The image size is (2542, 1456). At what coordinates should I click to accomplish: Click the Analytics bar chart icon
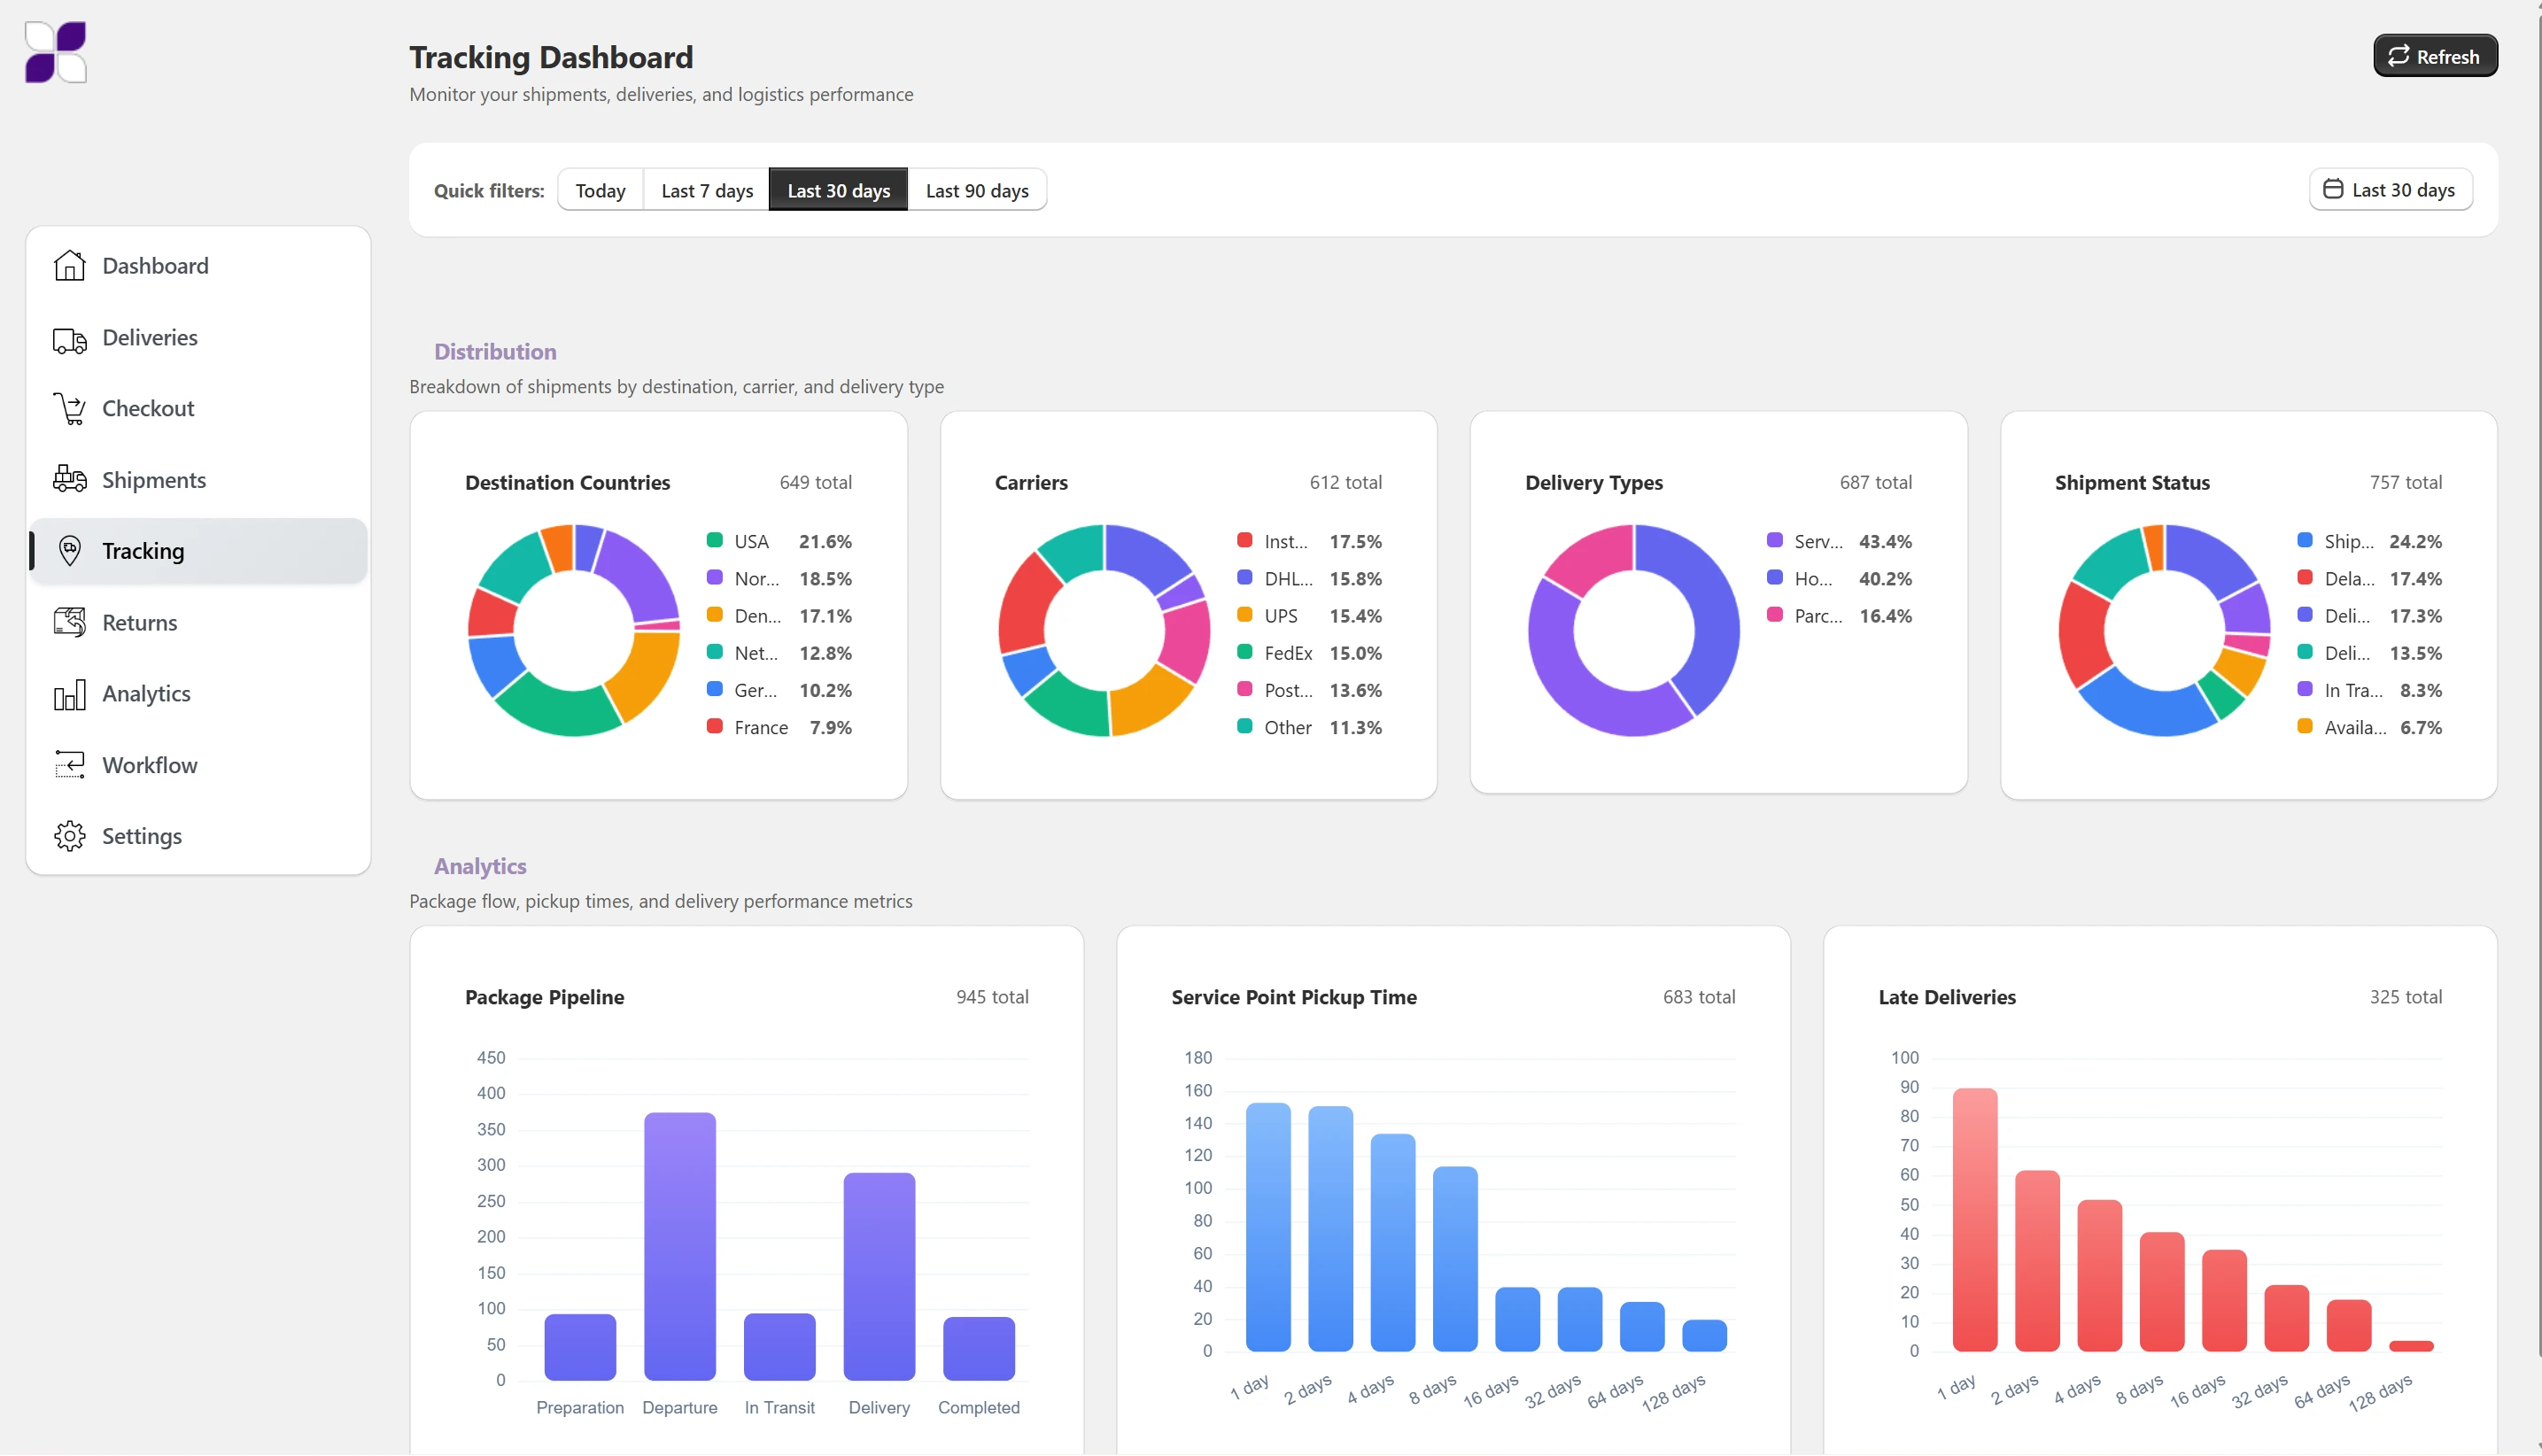[x=69, y=694]
